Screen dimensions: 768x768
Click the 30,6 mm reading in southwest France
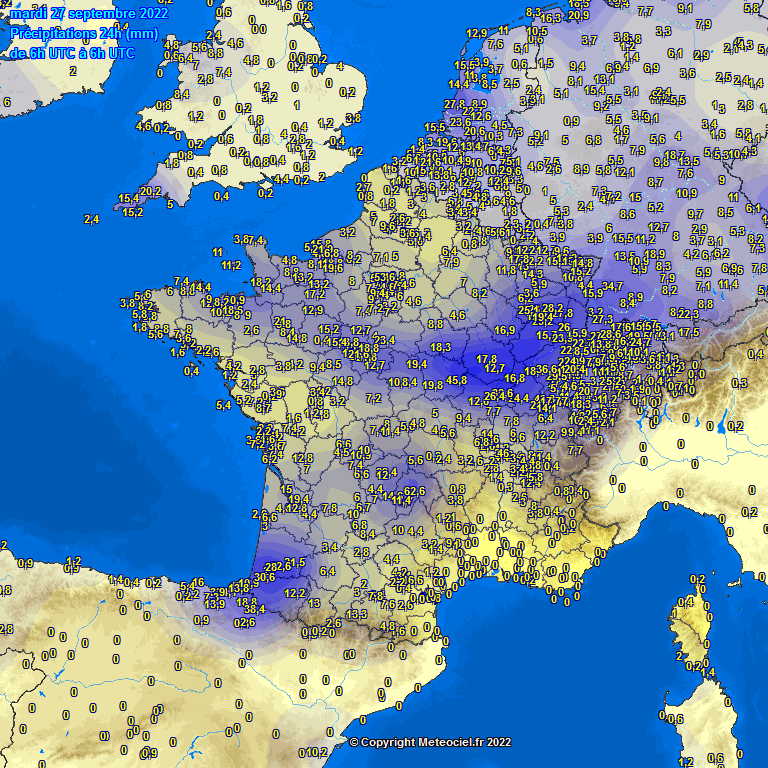click(x=264, y=577)
